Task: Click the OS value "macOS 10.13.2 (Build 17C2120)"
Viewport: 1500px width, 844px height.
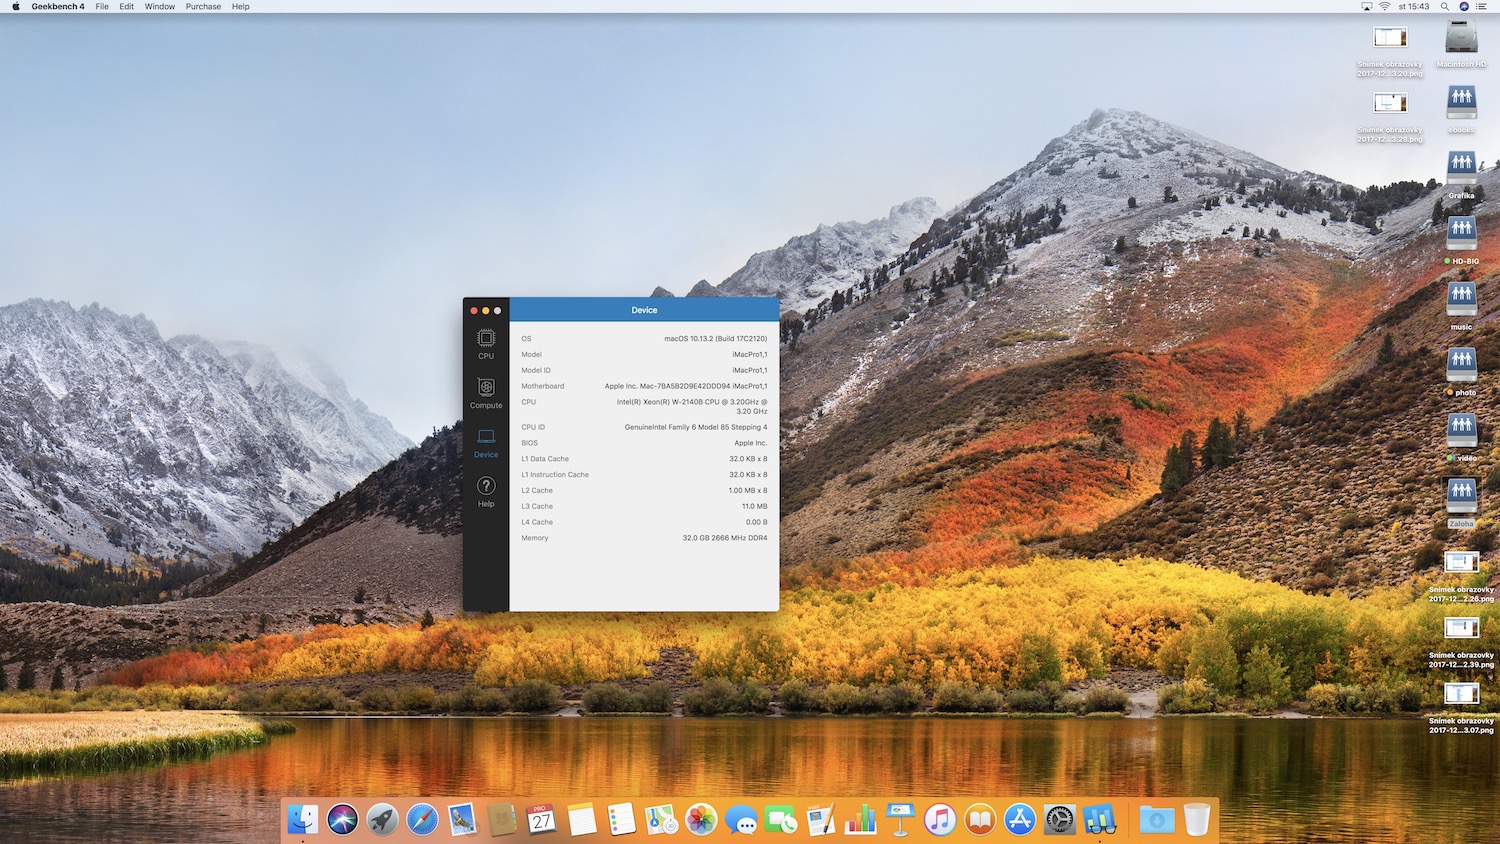Action: coord(716,339)
